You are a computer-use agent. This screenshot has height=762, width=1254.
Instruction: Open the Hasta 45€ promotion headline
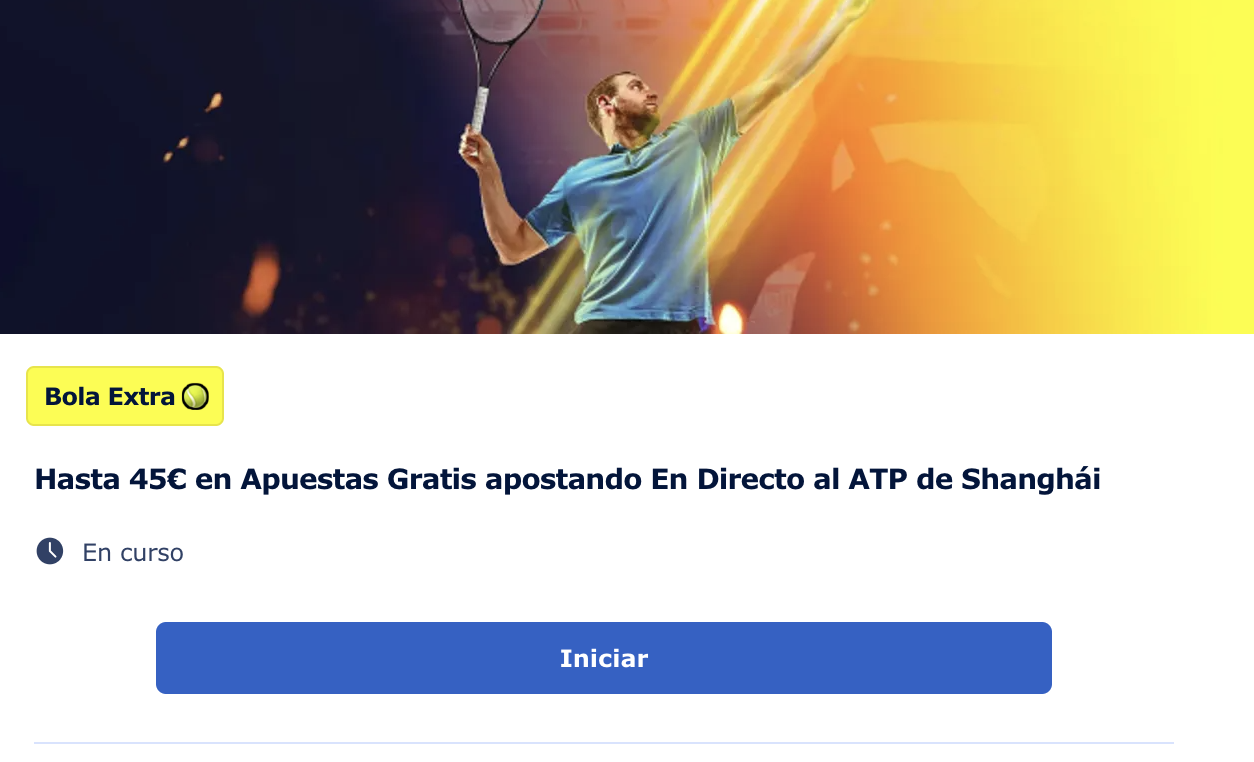567,480
